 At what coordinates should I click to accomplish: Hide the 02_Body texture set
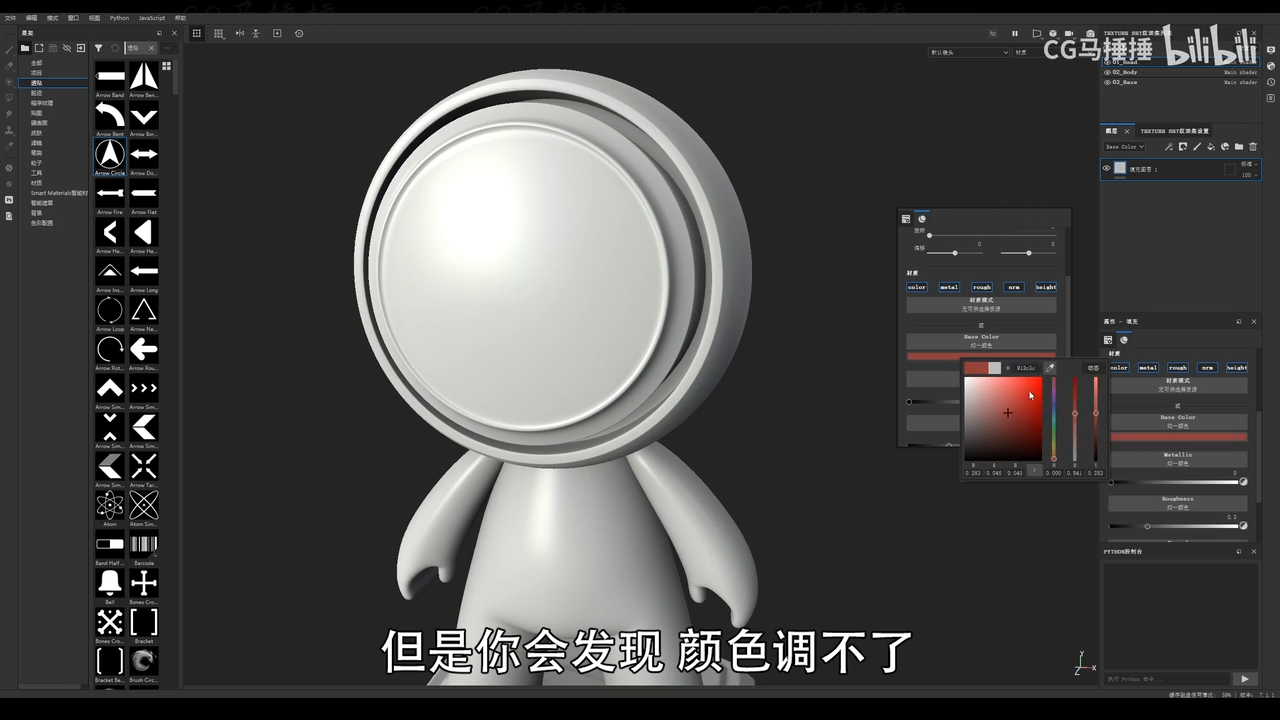click(1107, 72)
